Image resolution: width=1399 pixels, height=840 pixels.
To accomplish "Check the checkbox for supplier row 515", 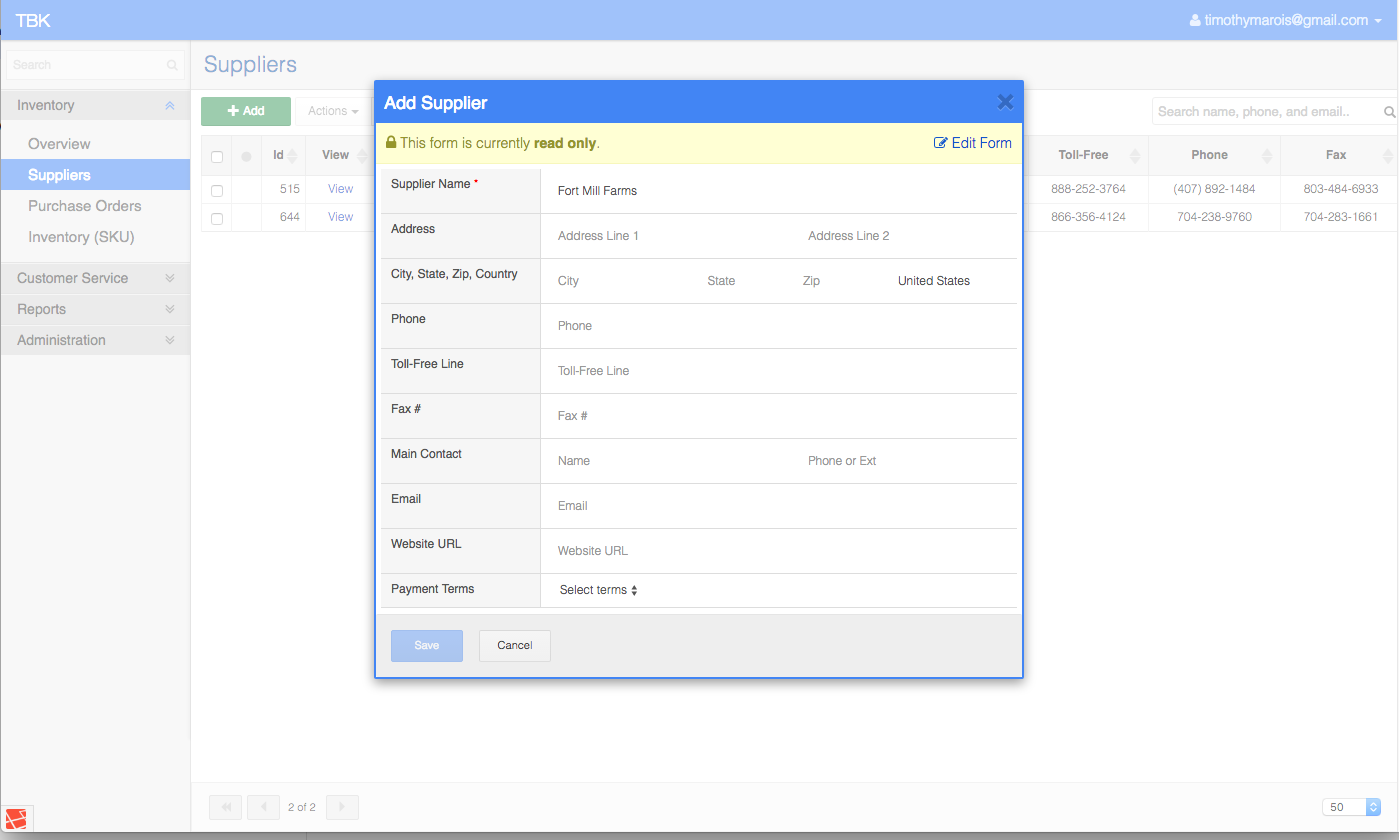I will coord(216,188).
